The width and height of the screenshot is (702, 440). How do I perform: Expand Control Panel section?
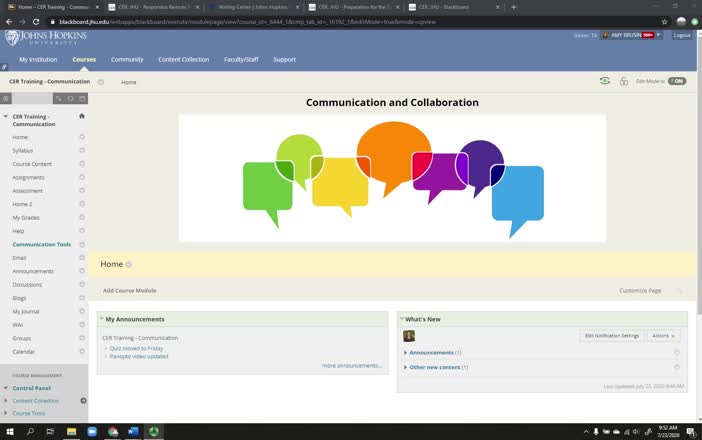pos(5,388)
